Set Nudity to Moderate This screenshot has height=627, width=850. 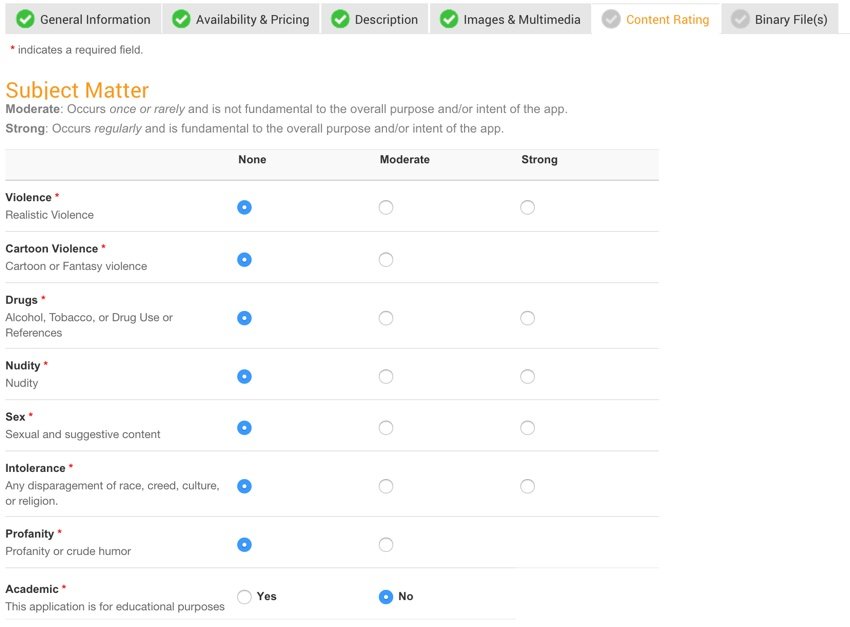coord(386,377)
